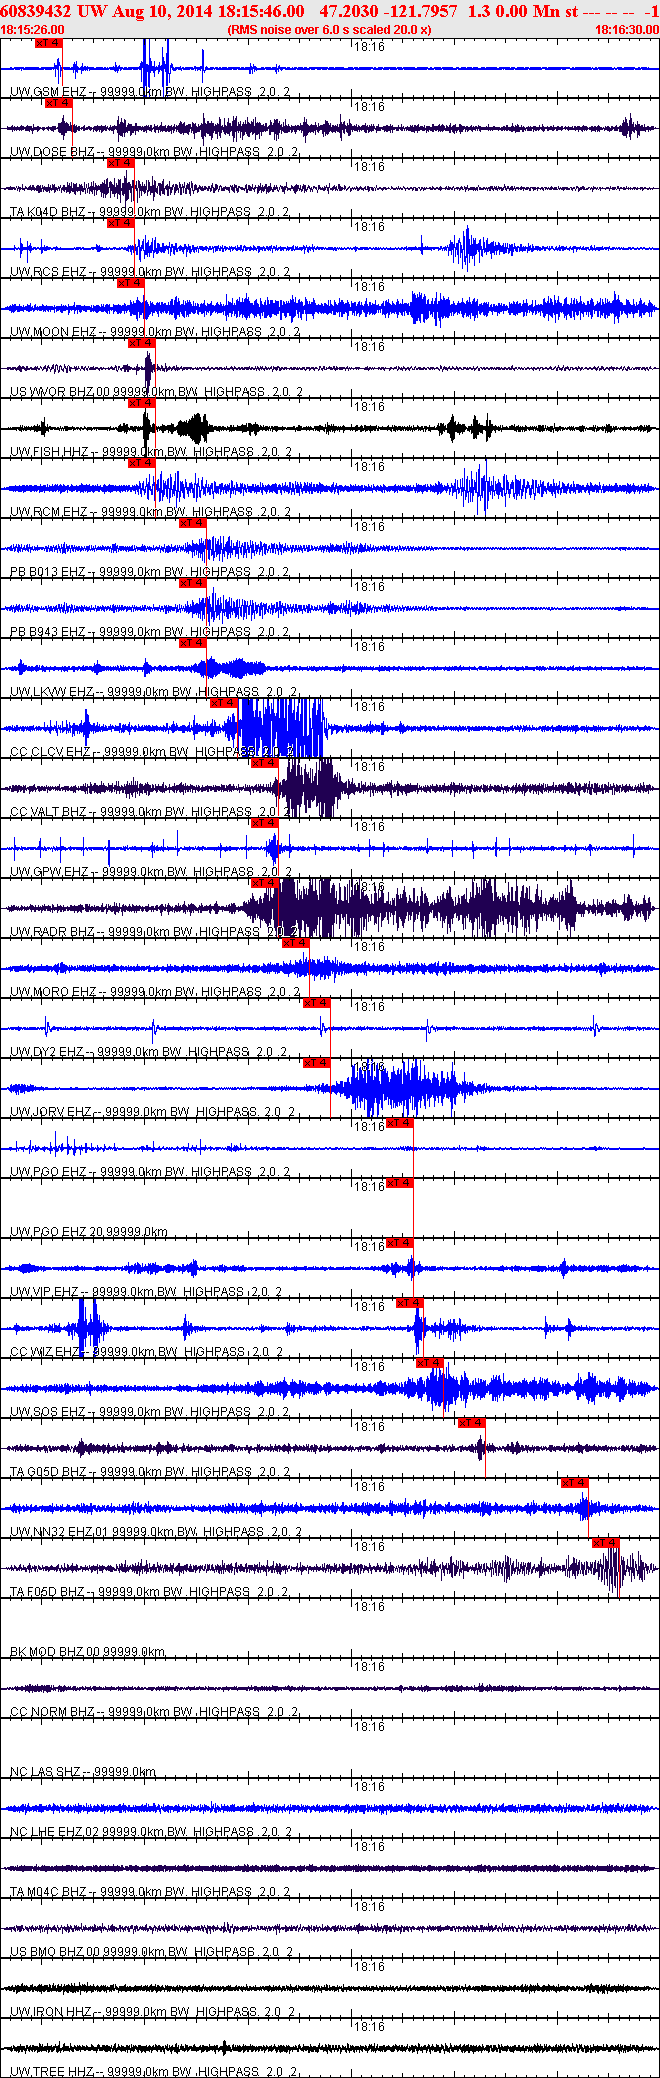Click the pick flag on TA G05D trace
The image size is (660, 2078).
click(x=471, y=1423)
